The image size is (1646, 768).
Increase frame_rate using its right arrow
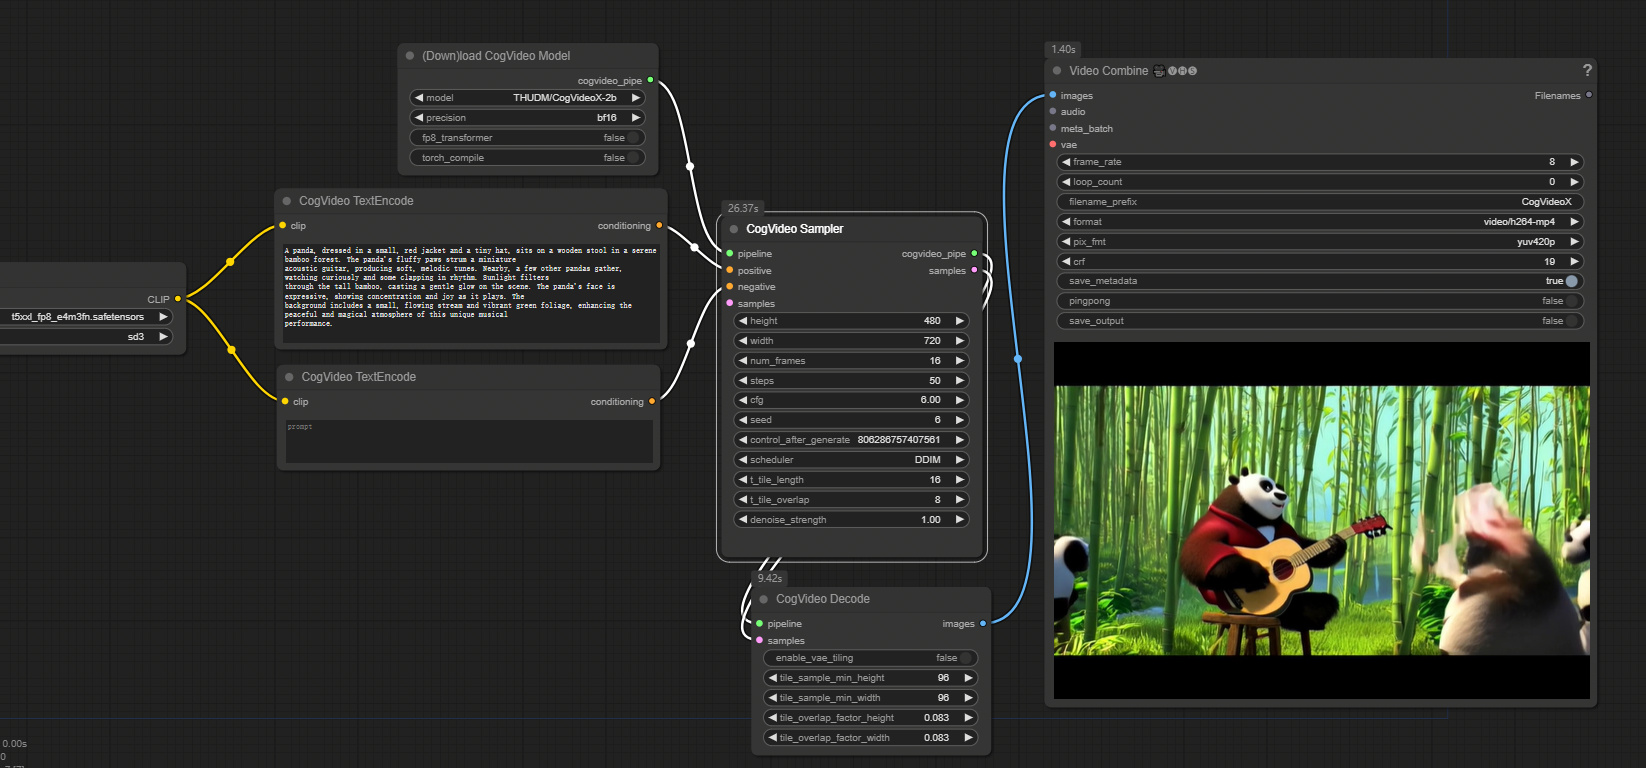[x=1574, y=162]
